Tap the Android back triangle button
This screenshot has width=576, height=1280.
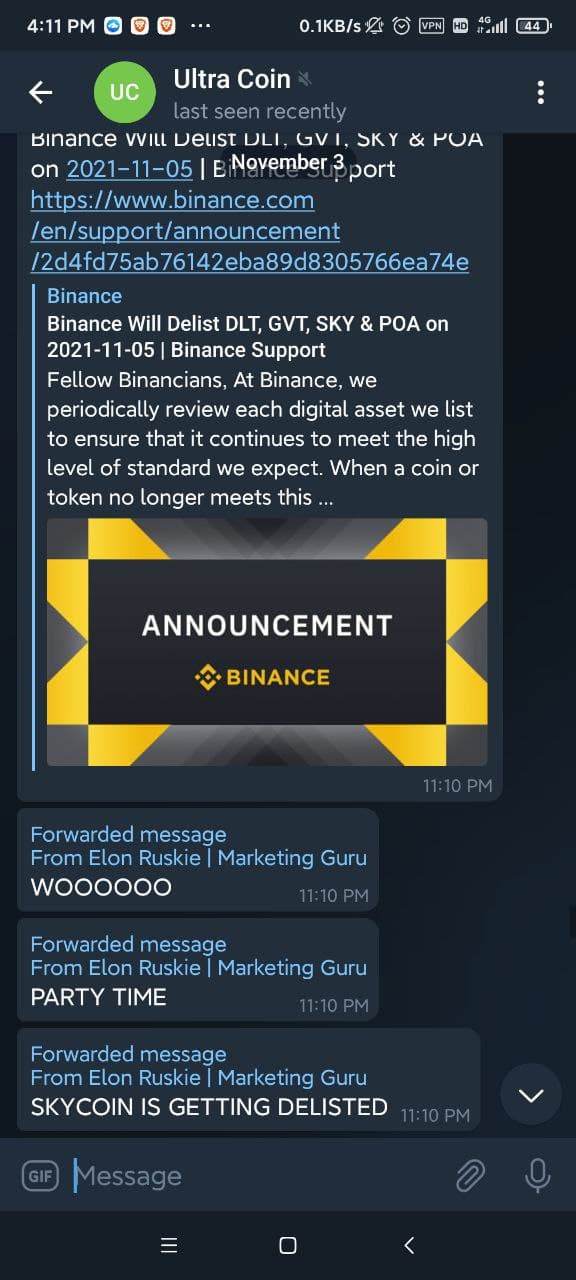pyautogui.click(x=408, y=1245)
